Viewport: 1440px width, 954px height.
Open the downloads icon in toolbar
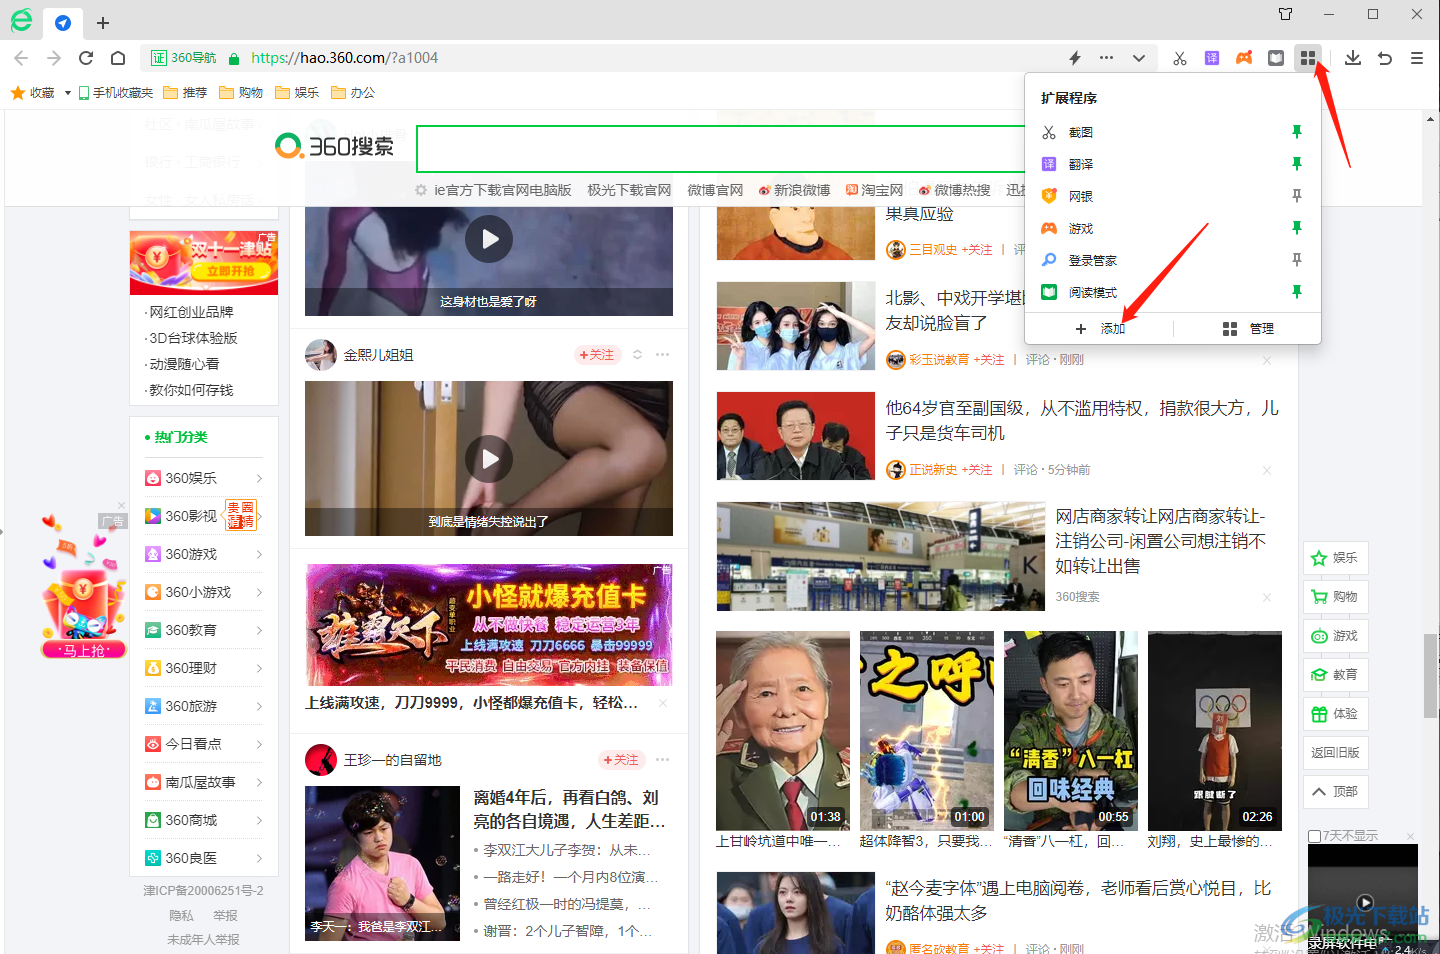coord(1353,58)
